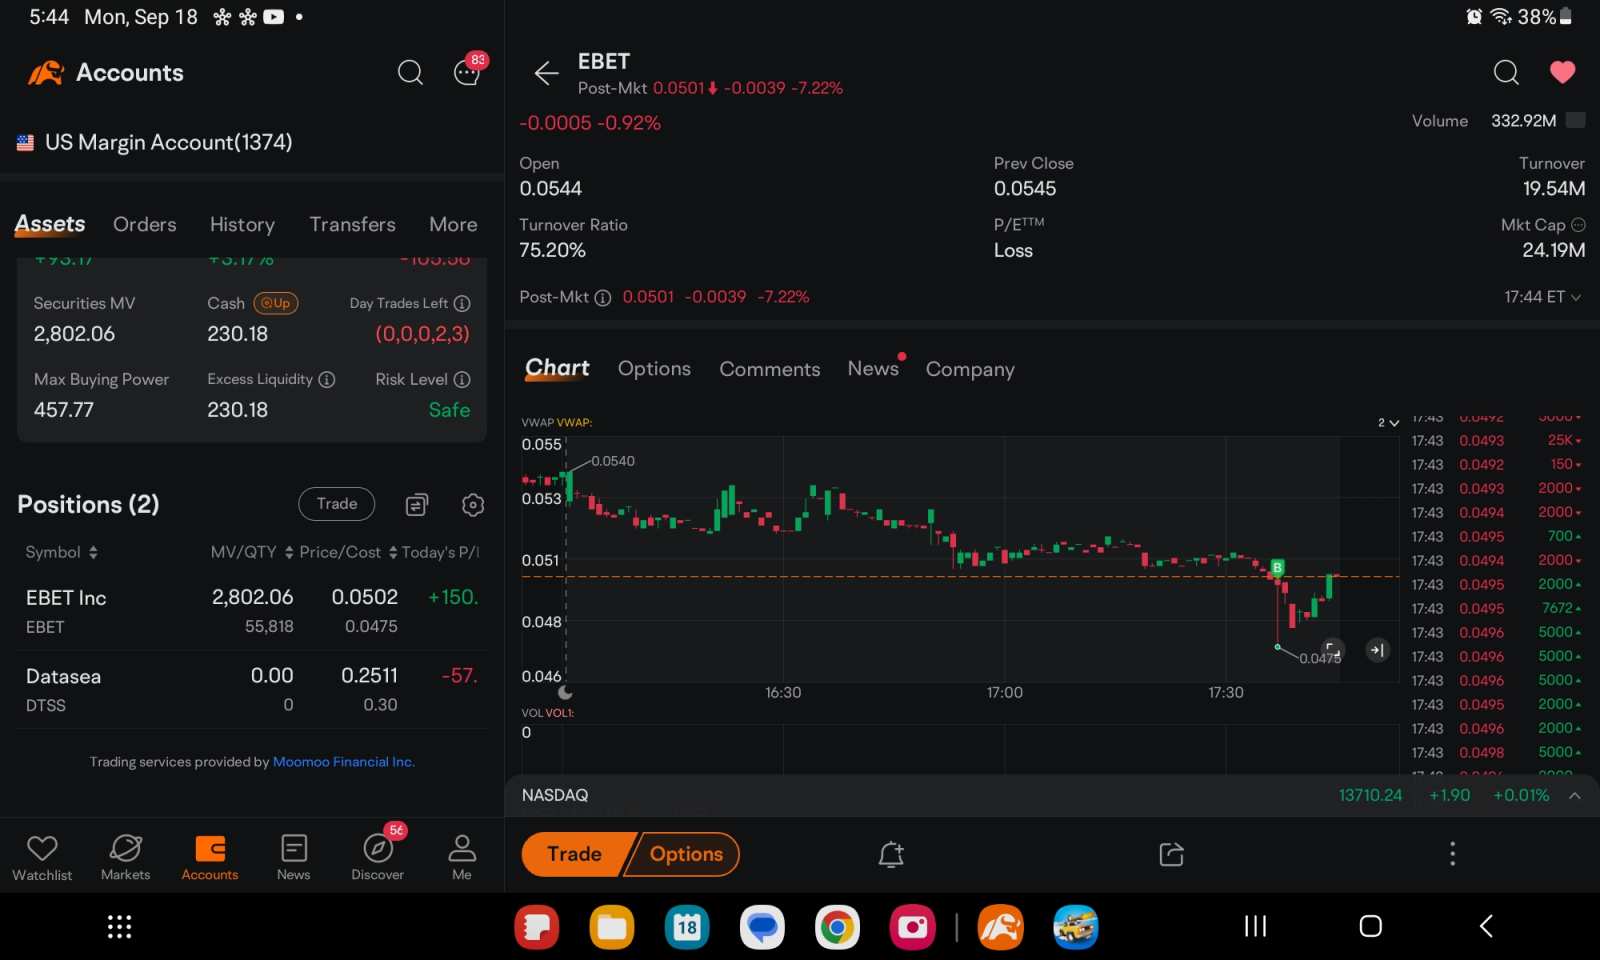This screenshot has width=1600, height=960.
Task: Open positions share card icon
Action: [417, 505]
